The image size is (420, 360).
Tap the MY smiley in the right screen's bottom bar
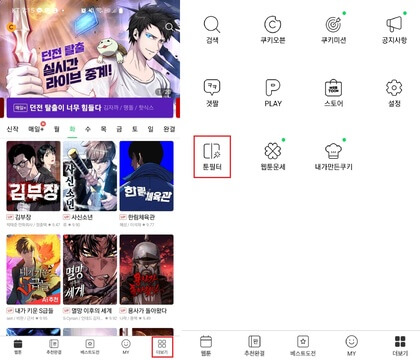[x=351, y=345]
